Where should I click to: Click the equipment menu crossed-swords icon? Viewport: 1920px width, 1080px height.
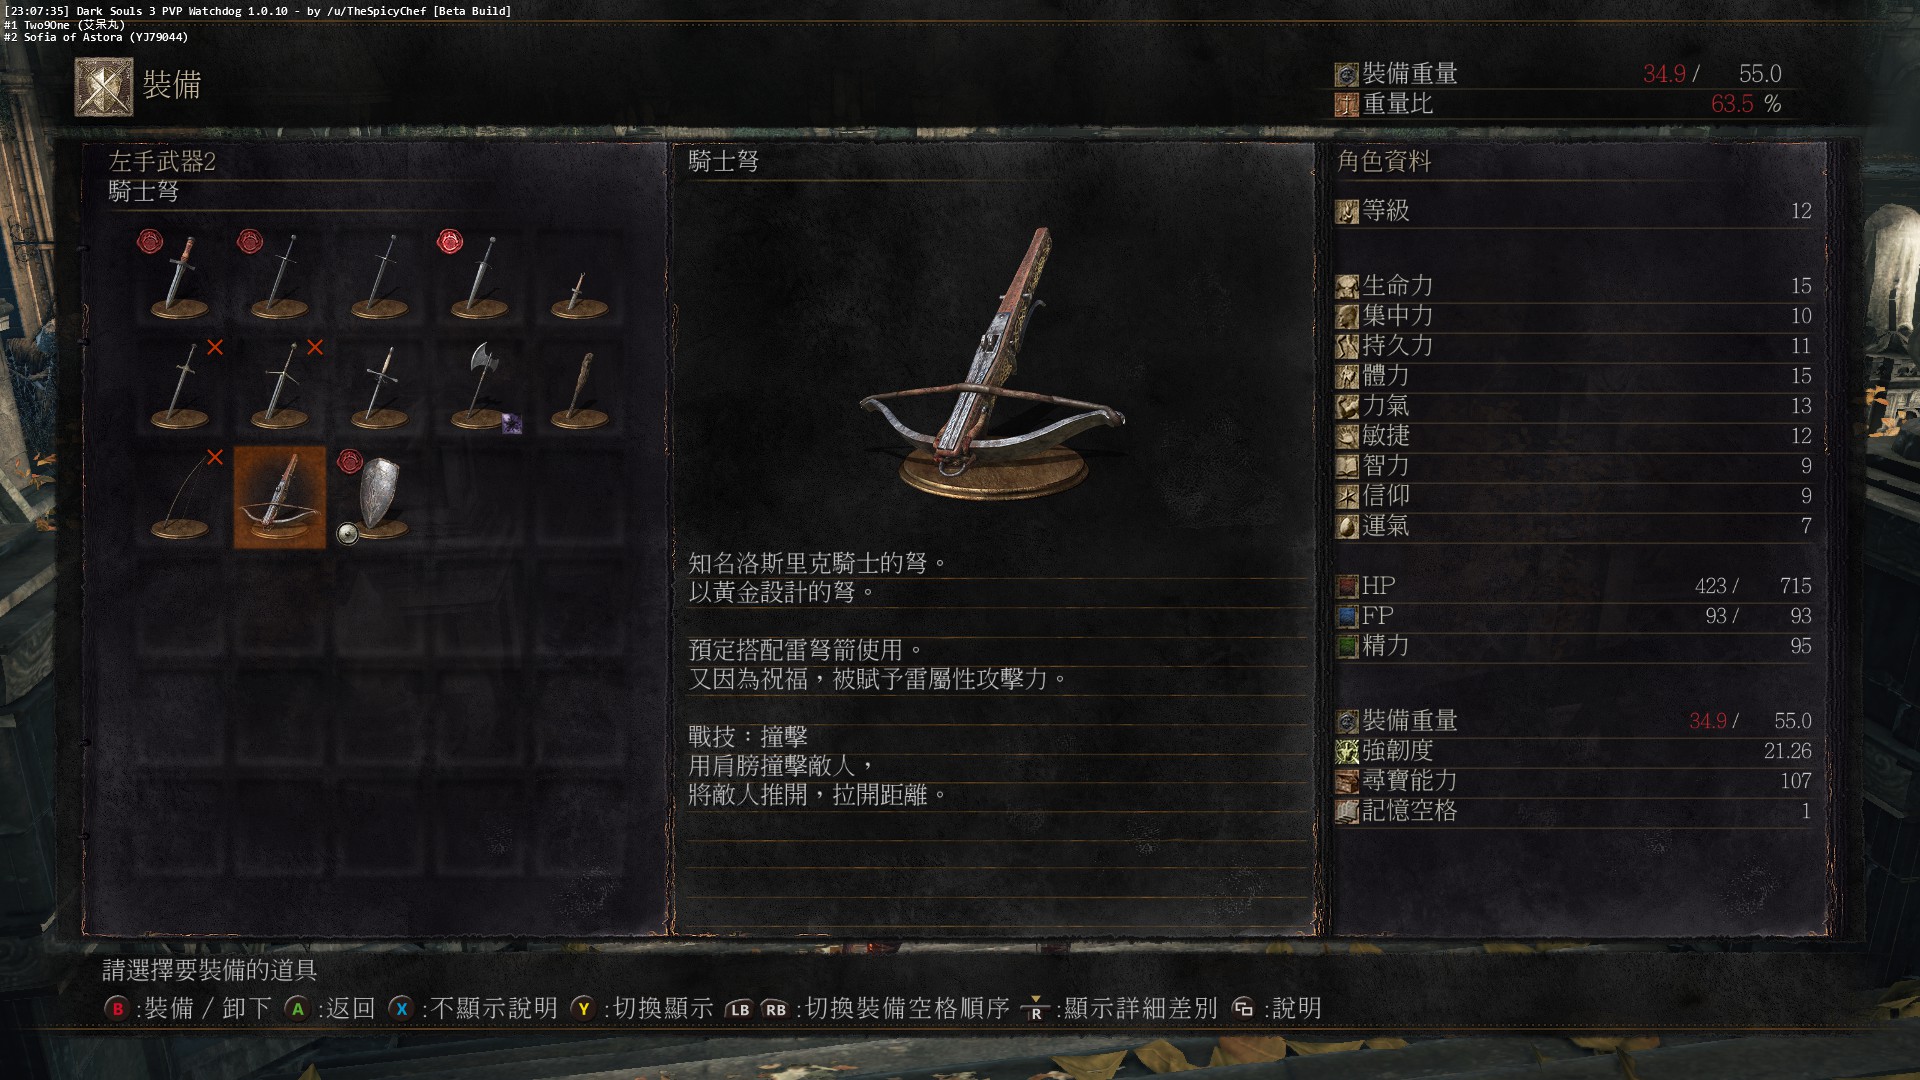(104, 87)
